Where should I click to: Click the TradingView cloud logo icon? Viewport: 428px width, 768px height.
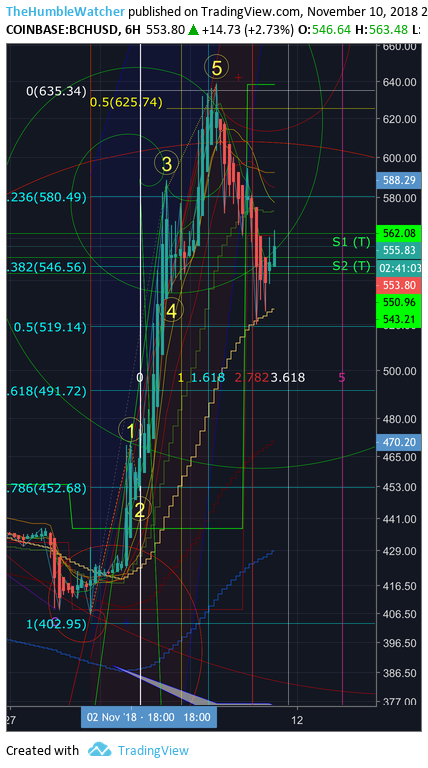pos(99,750)
